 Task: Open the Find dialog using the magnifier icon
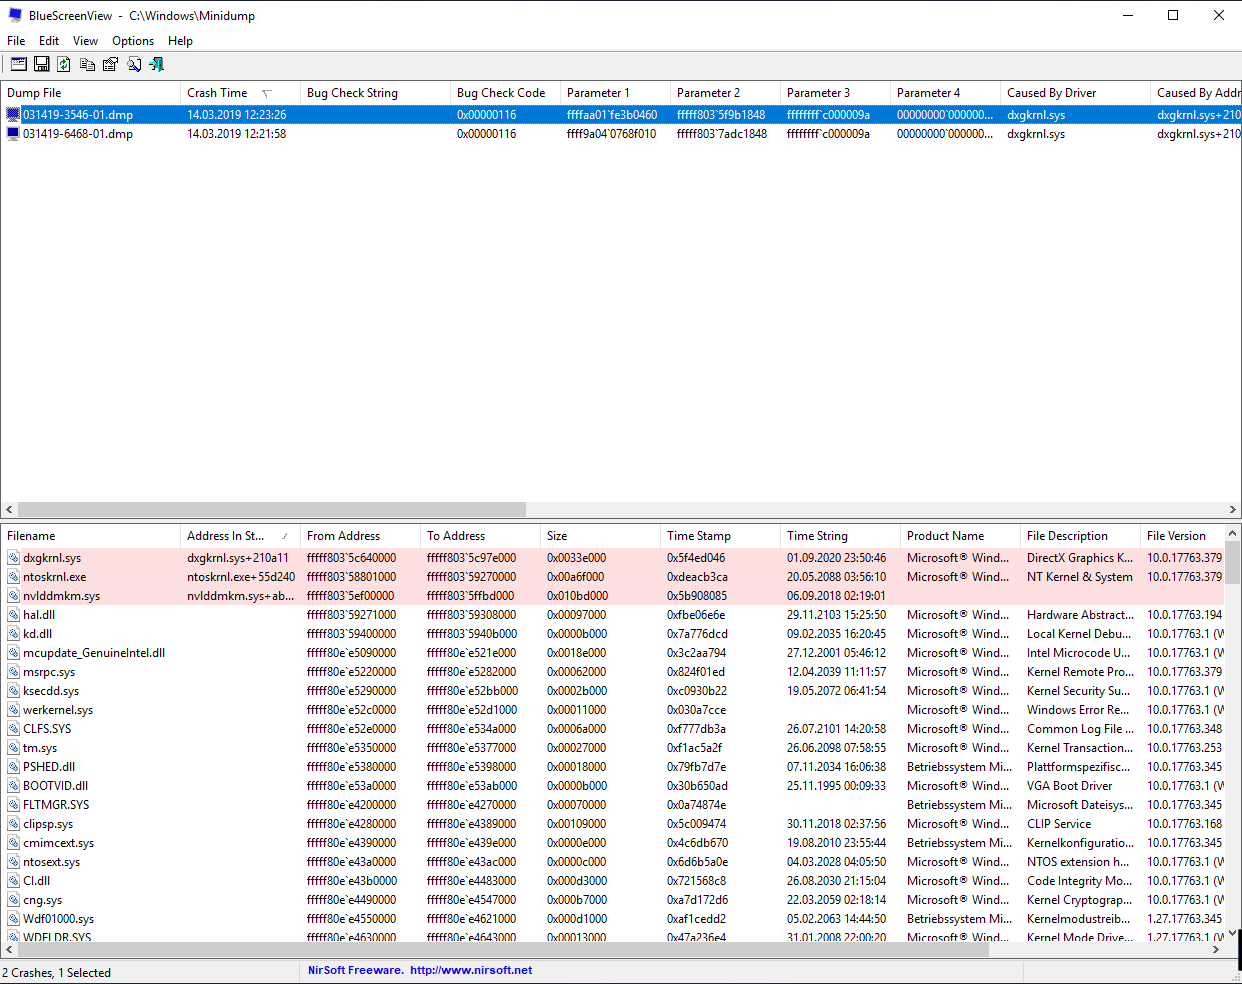pos(134,63)
